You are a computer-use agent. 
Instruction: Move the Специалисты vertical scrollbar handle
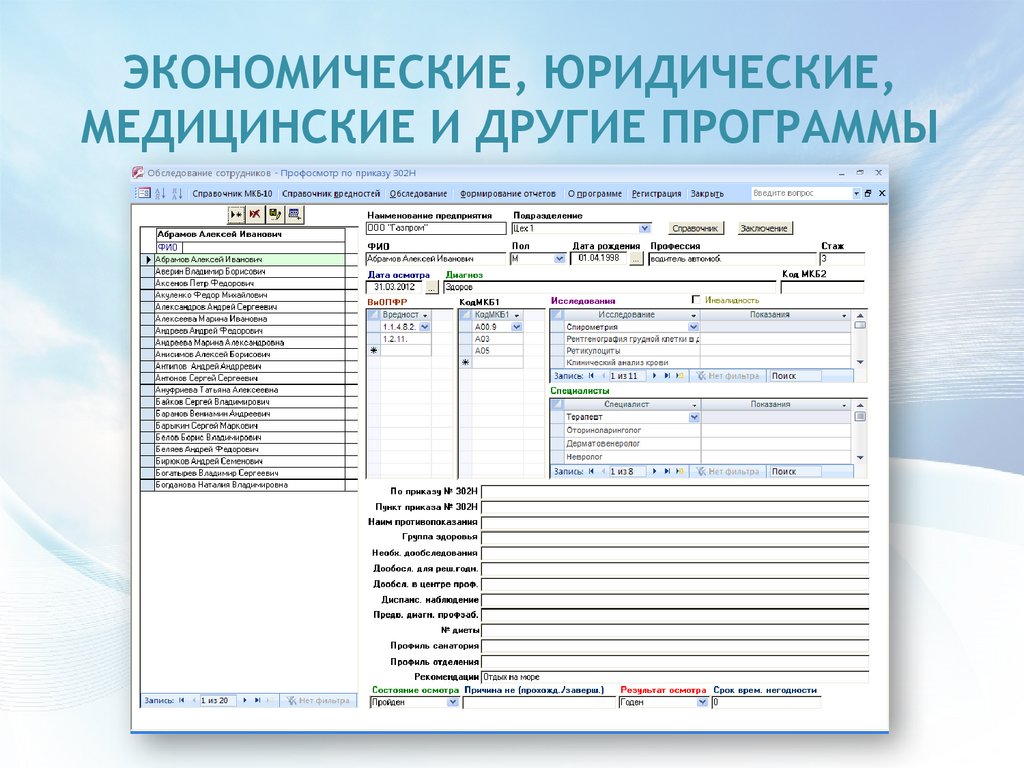click(860, 417)
